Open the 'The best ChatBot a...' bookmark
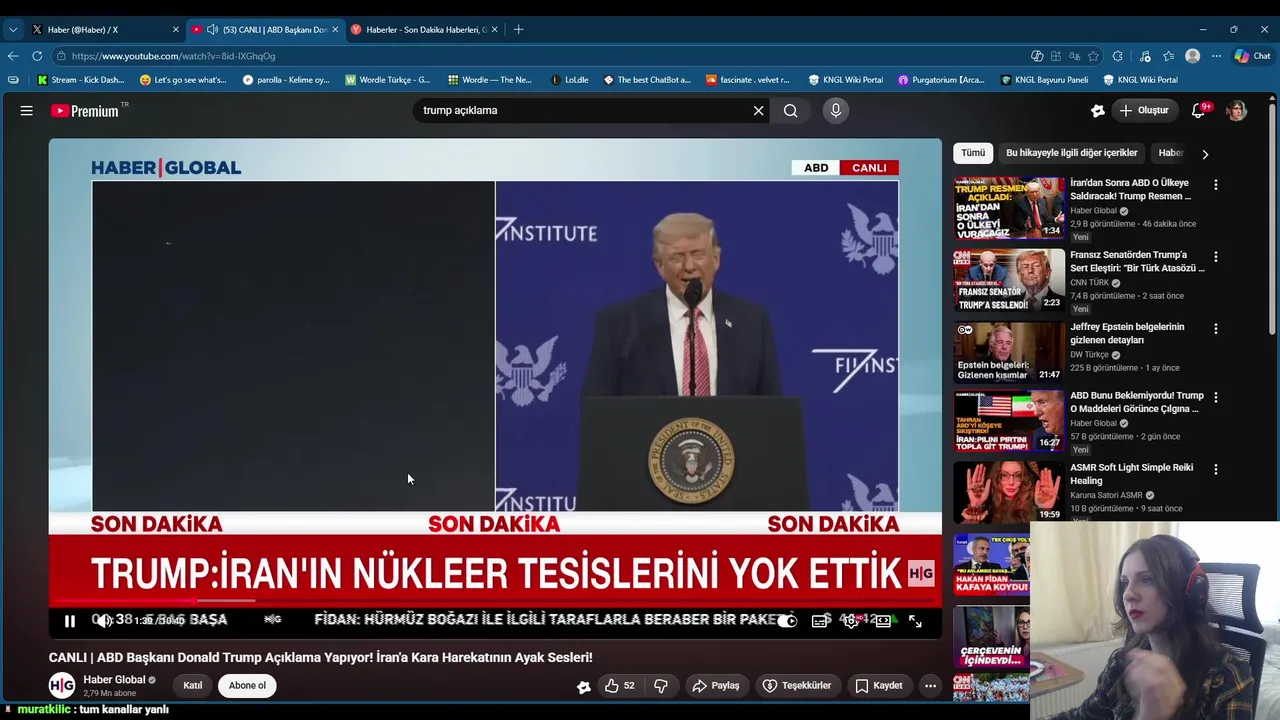 pos(646,80)
